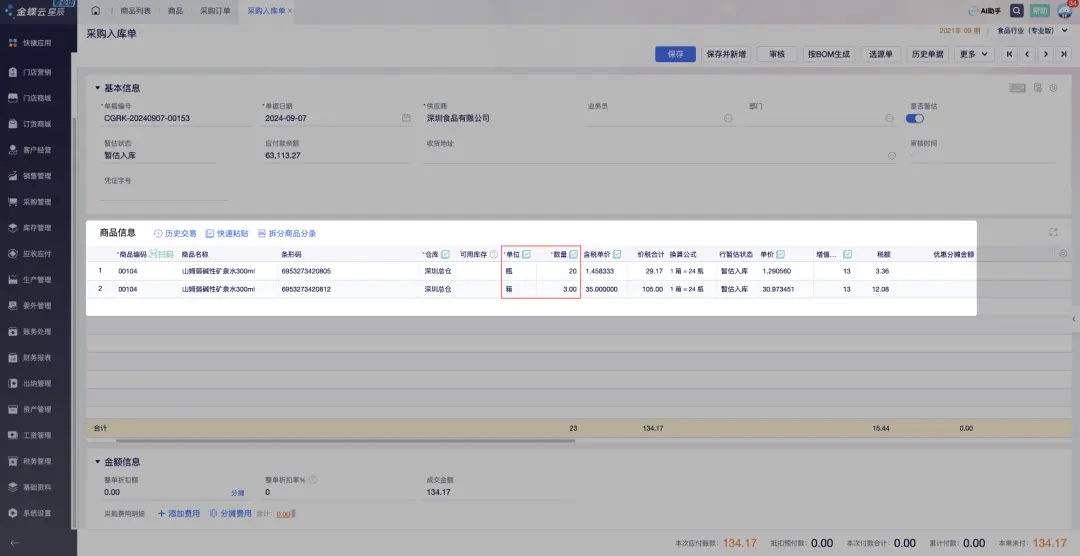Click the 整单折扣额 input field
This screenshot has width=1080, height=556.
click(160, 492)
